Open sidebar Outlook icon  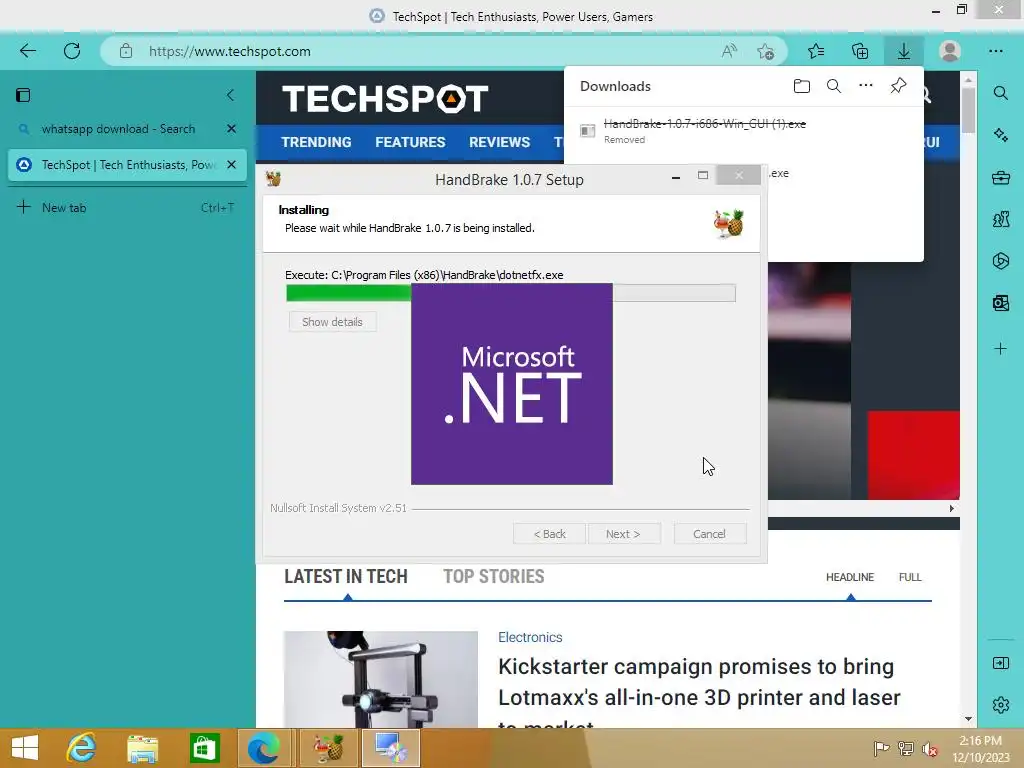1000,302
